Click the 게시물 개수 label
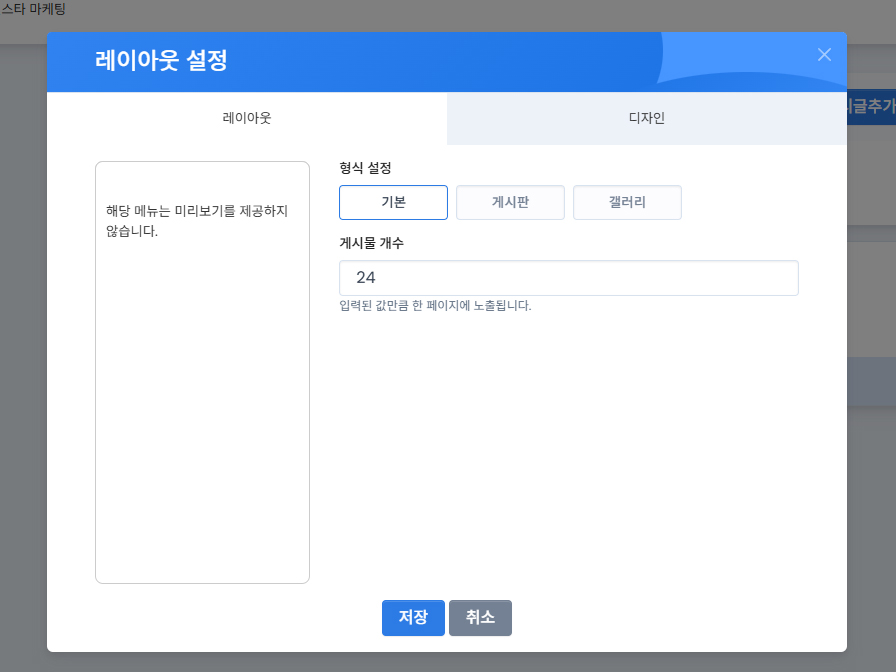This screenshot has width=896, height=672. point(371,243)
